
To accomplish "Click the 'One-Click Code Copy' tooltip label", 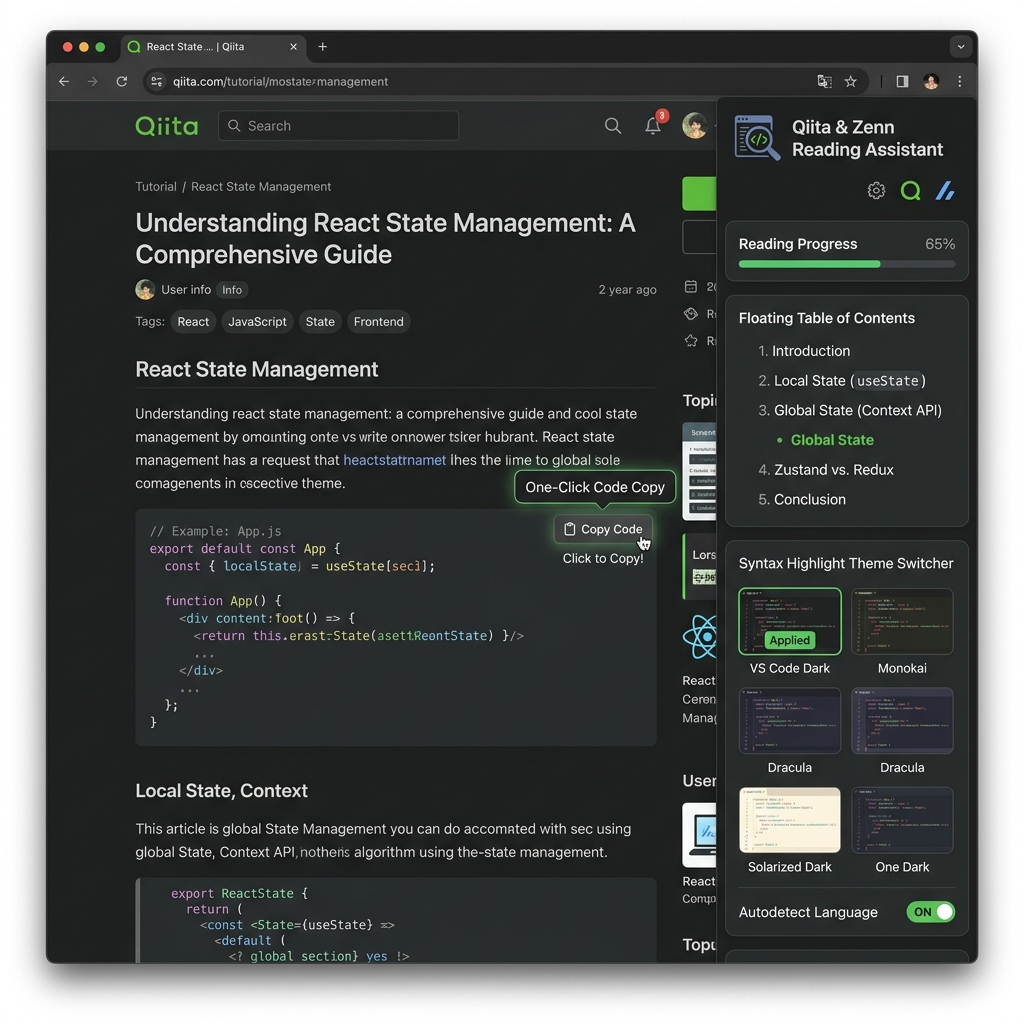I will (x=595, y=488).
